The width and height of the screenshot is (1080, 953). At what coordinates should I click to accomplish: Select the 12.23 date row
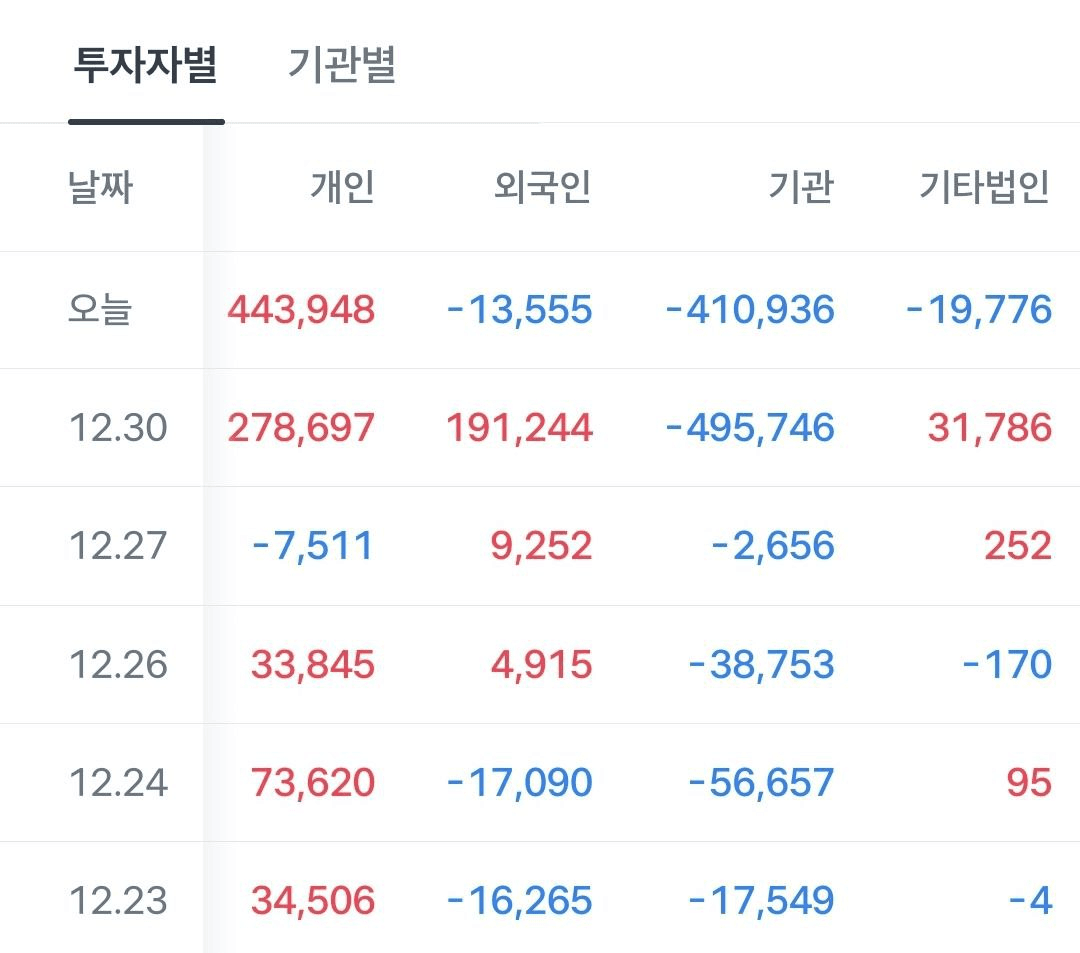[540, 898]
